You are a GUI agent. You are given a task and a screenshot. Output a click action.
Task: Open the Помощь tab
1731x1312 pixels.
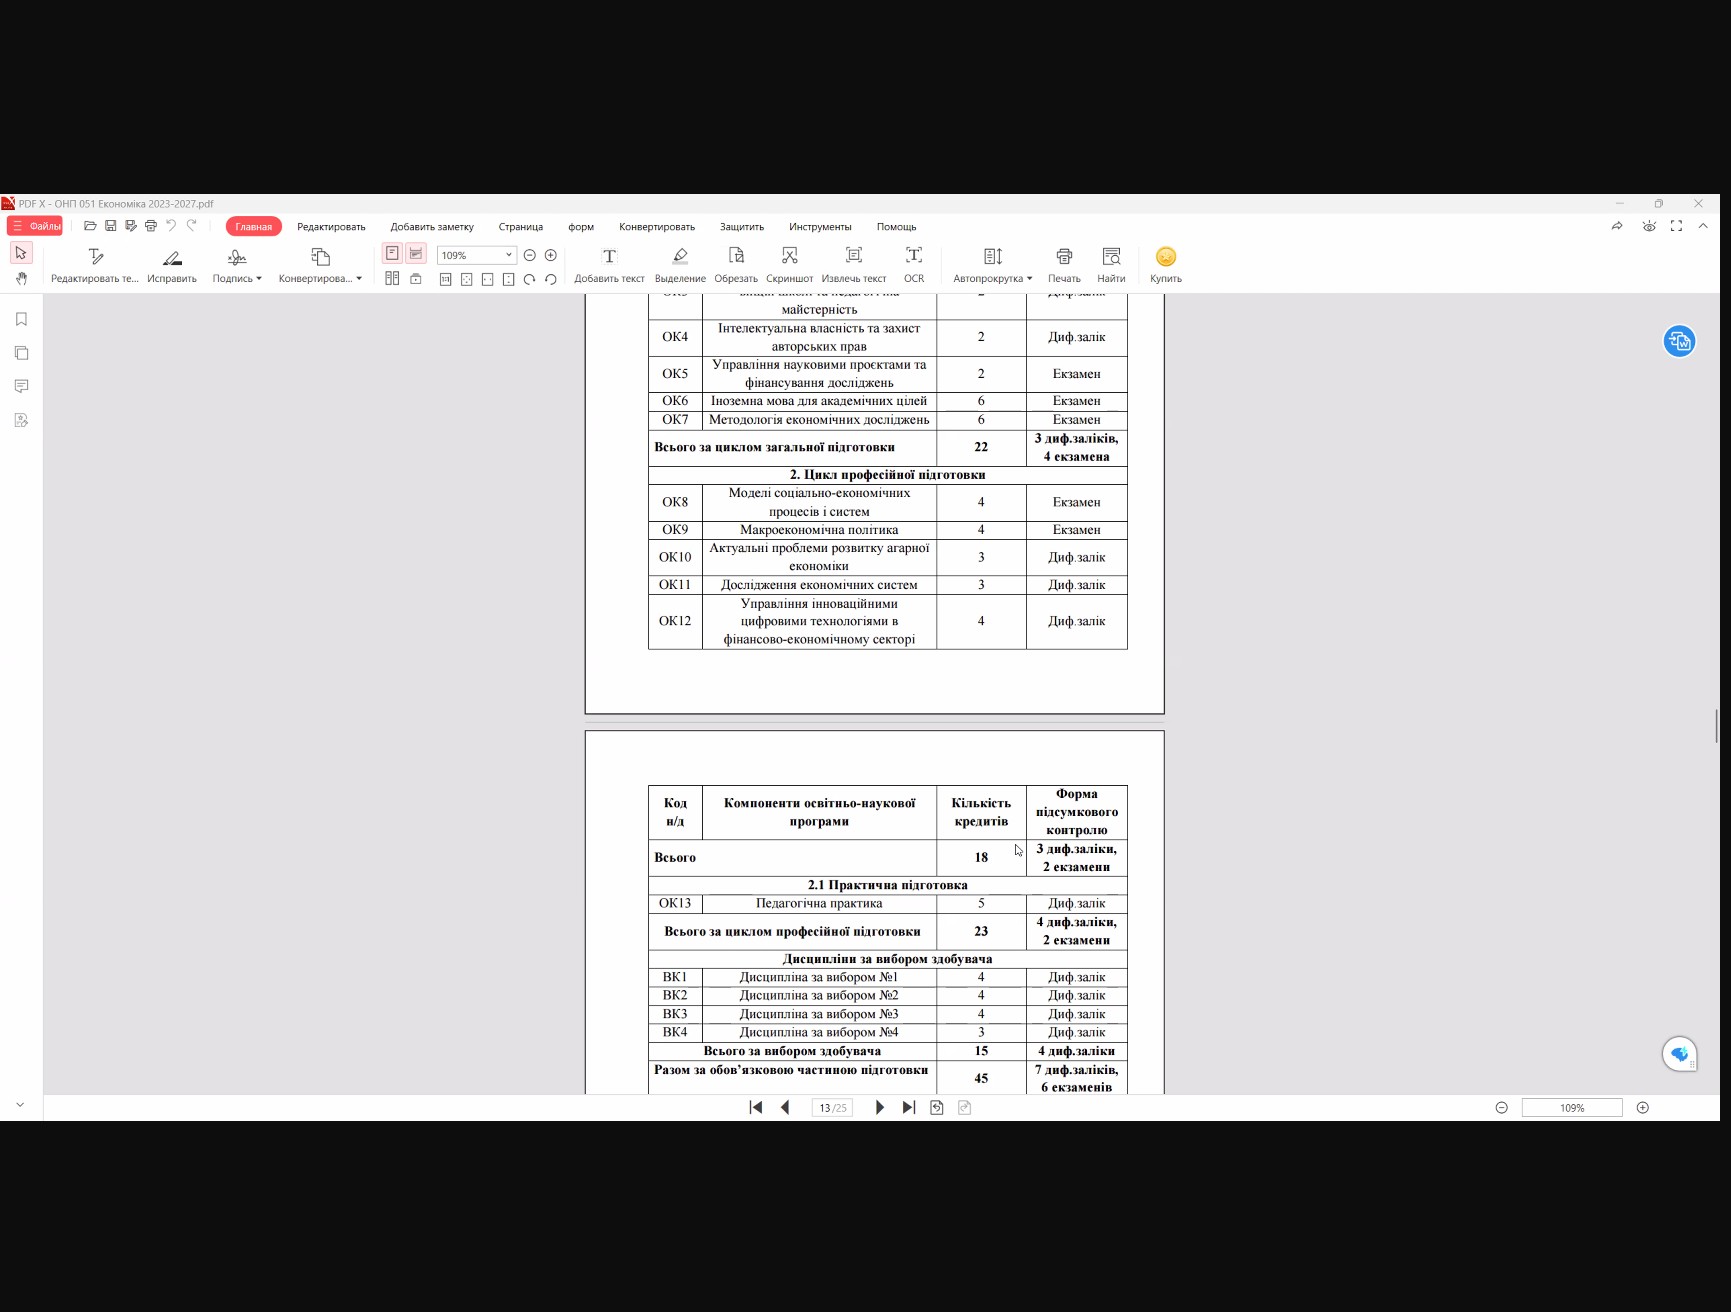[x=897, y=227]
